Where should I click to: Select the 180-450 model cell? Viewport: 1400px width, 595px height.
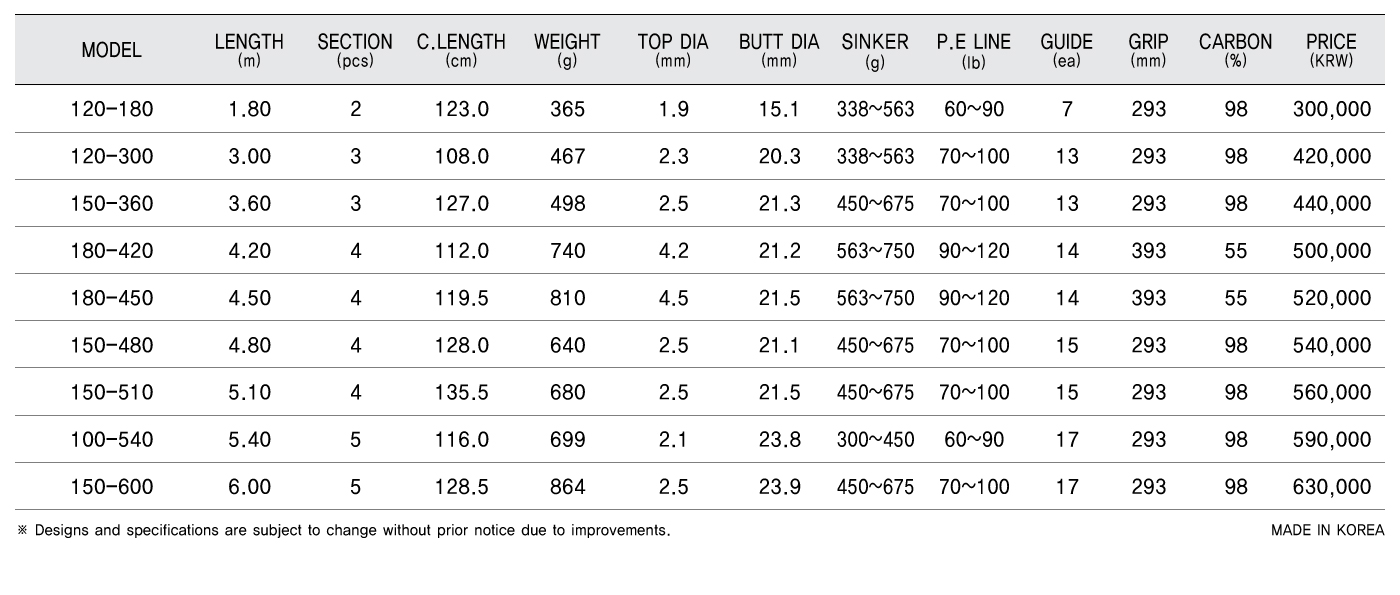pyautogui.click(x=112, y=298)
